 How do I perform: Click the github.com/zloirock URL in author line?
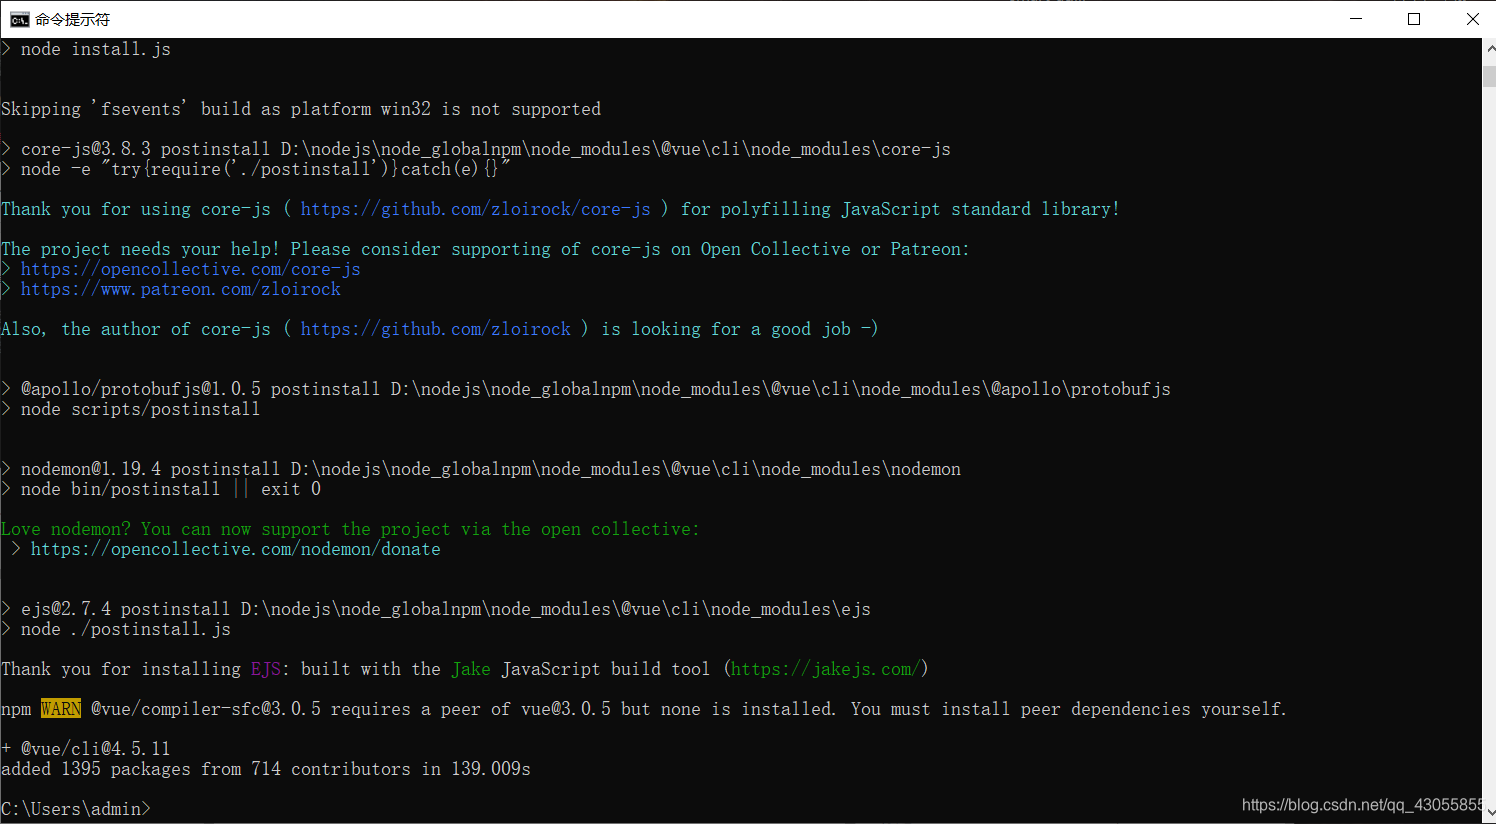pyautogui.click(x=436, y=329)
